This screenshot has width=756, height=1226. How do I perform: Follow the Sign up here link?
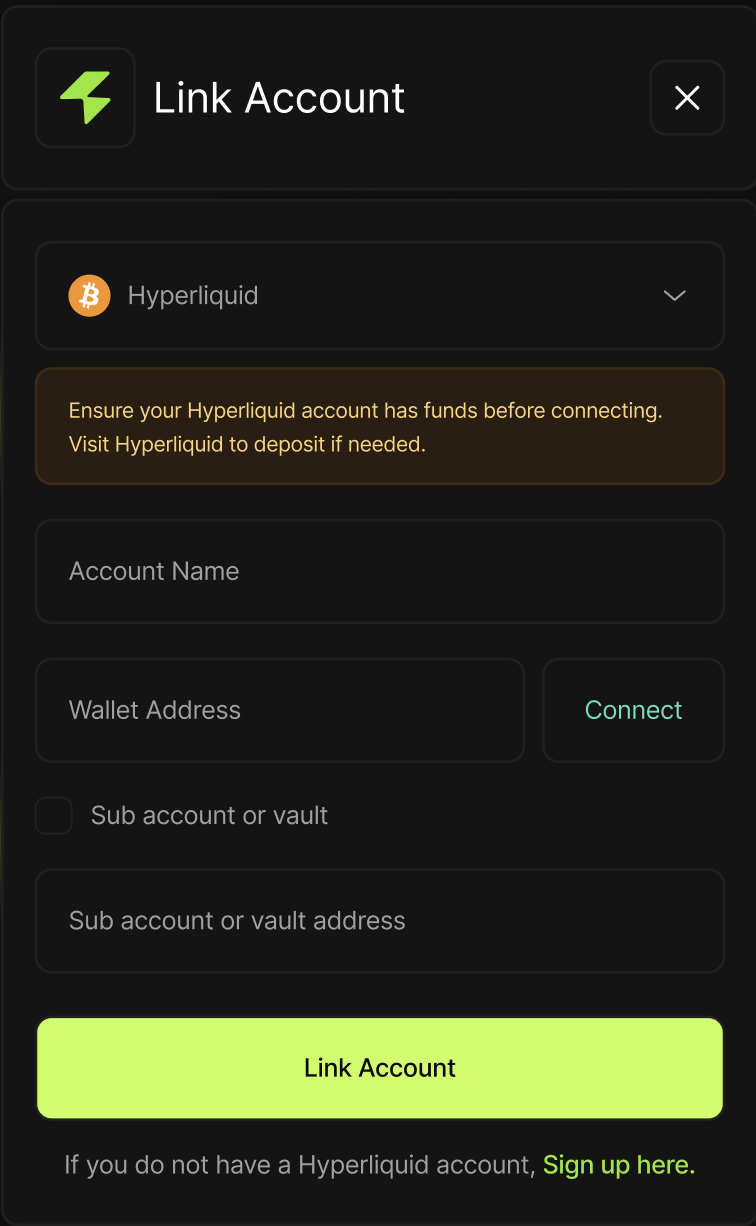[x=618, y=1165]
